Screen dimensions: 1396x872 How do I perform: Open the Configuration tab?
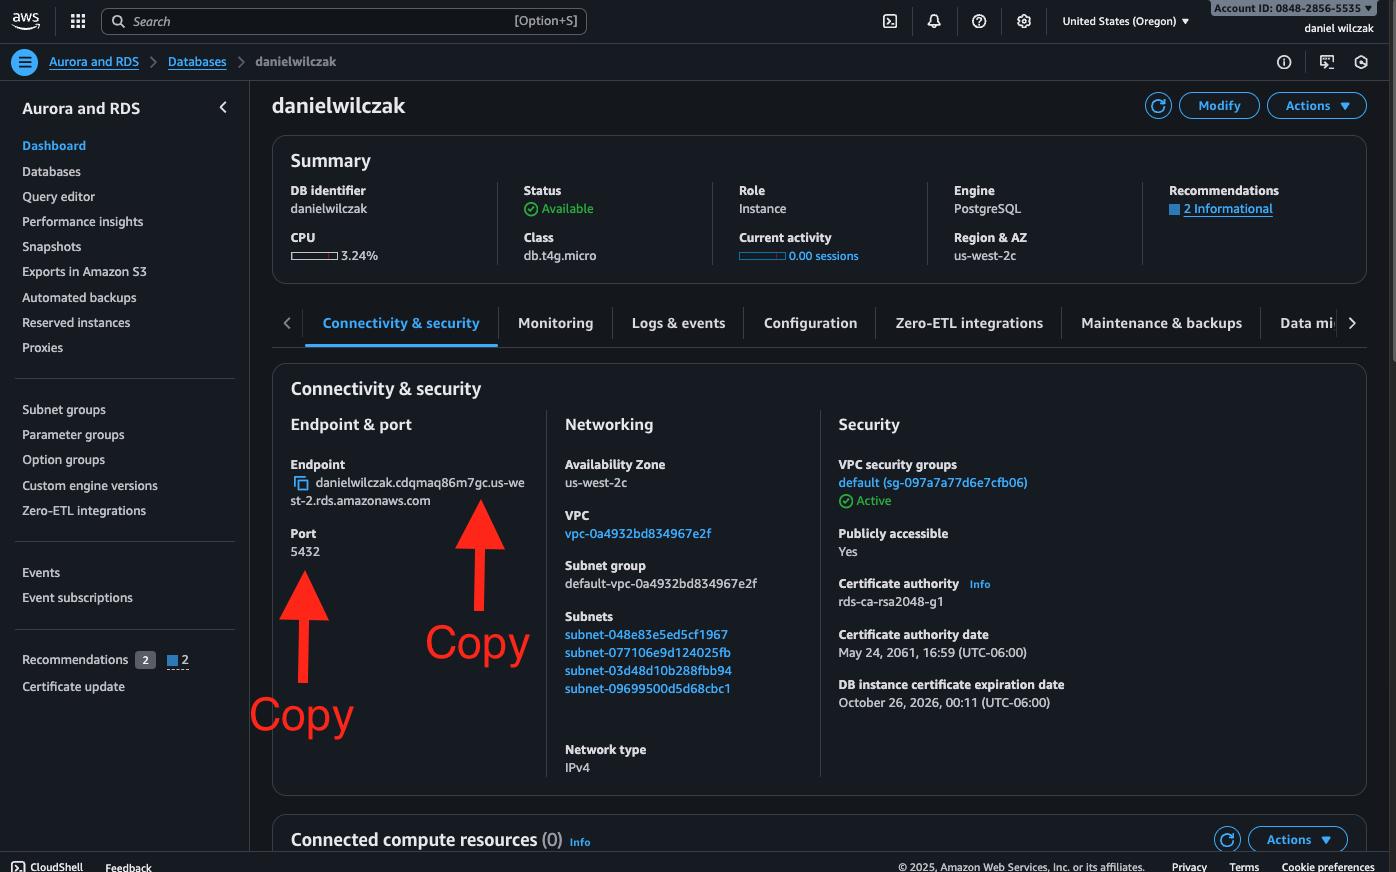810,323
